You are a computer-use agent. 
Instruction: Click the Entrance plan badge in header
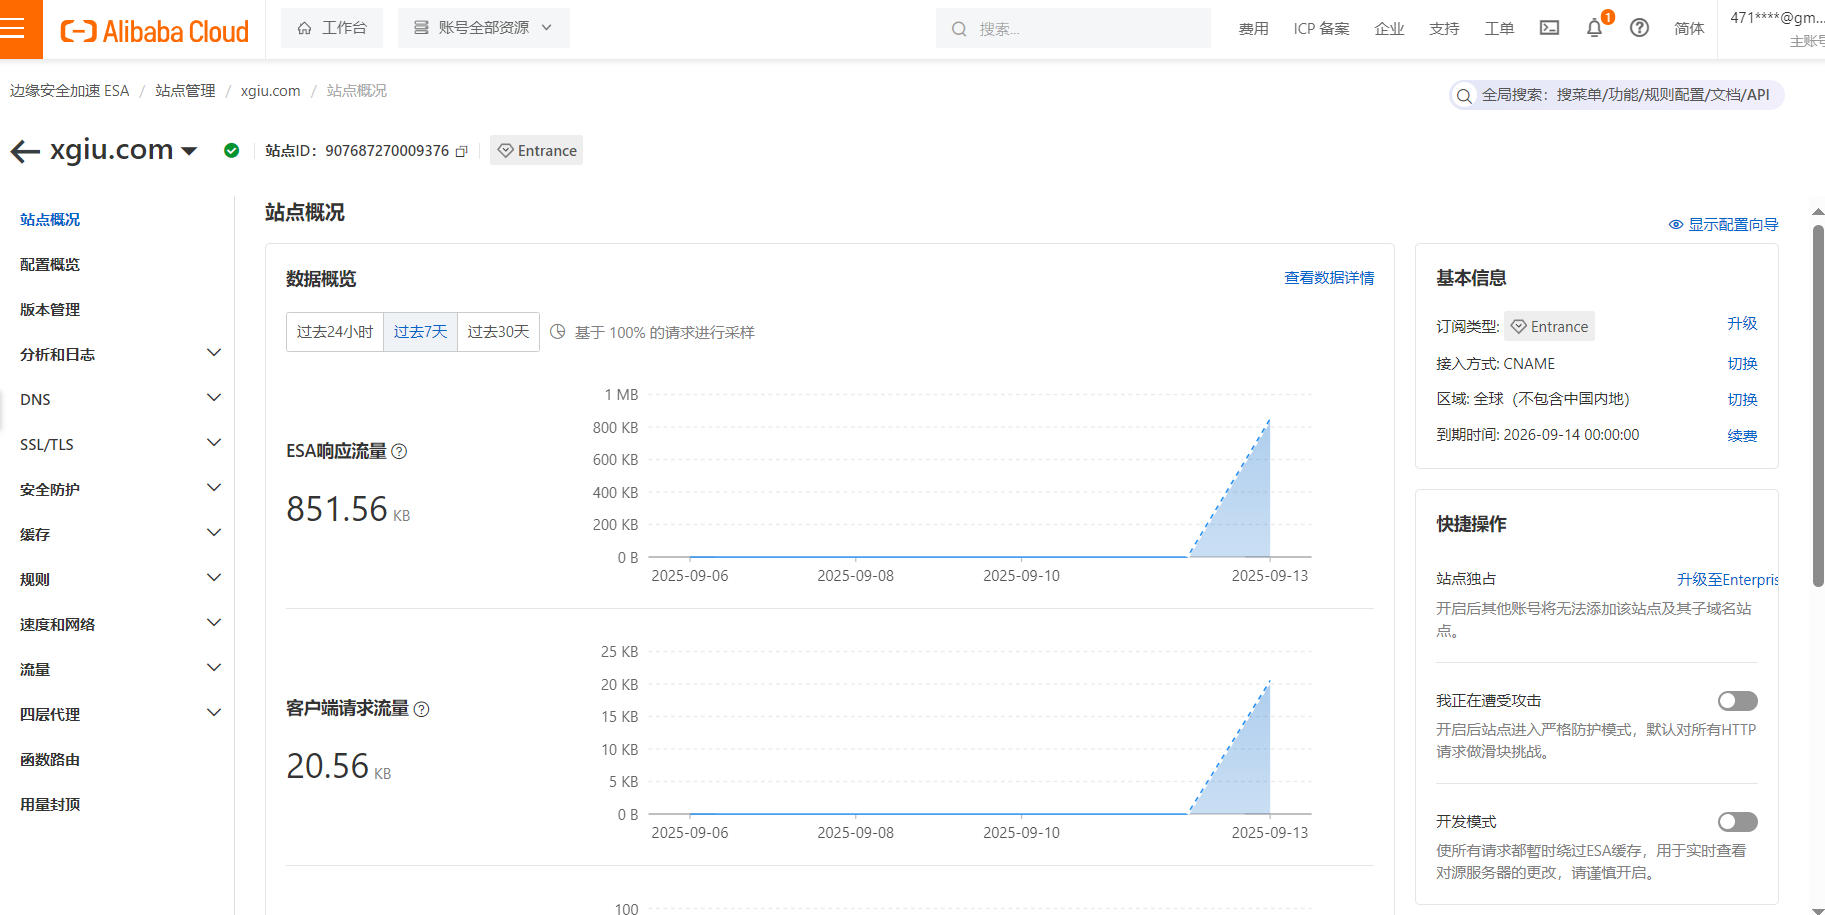[x=537, y=151]
